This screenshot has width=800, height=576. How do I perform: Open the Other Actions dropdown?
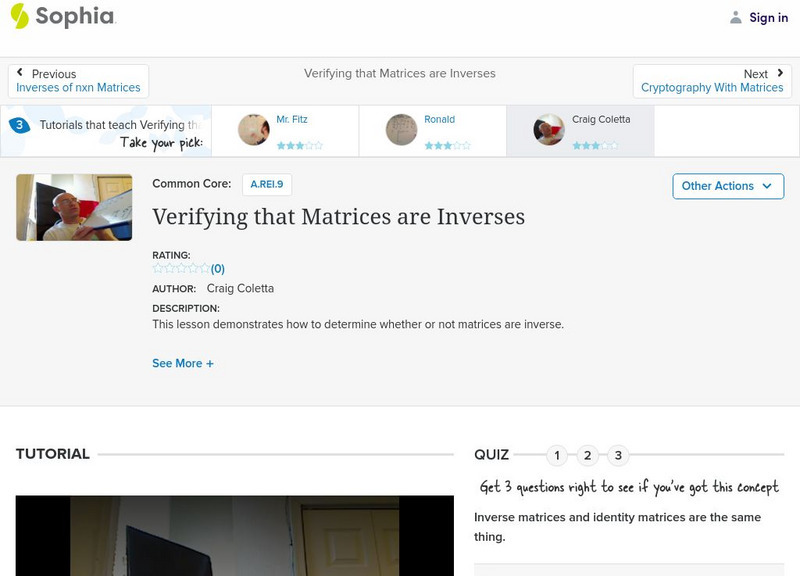tap(727, 186)
